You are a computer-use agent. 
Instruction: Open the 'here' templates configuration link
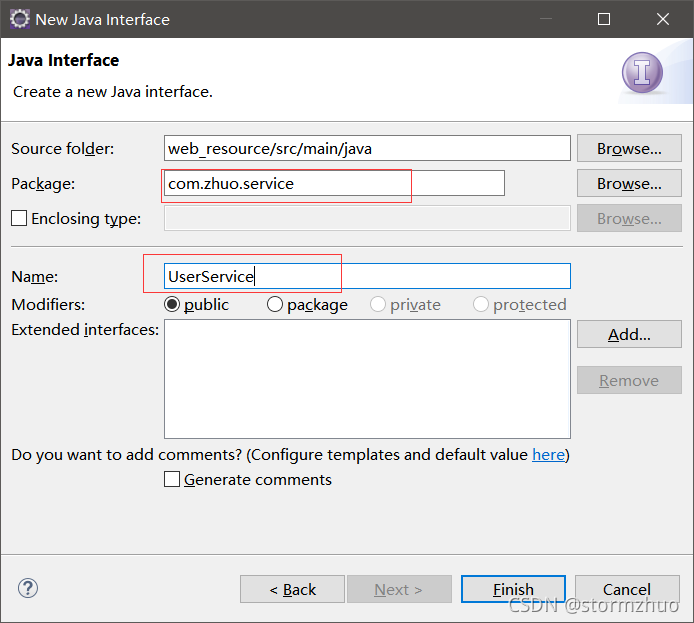pos(548,455)
